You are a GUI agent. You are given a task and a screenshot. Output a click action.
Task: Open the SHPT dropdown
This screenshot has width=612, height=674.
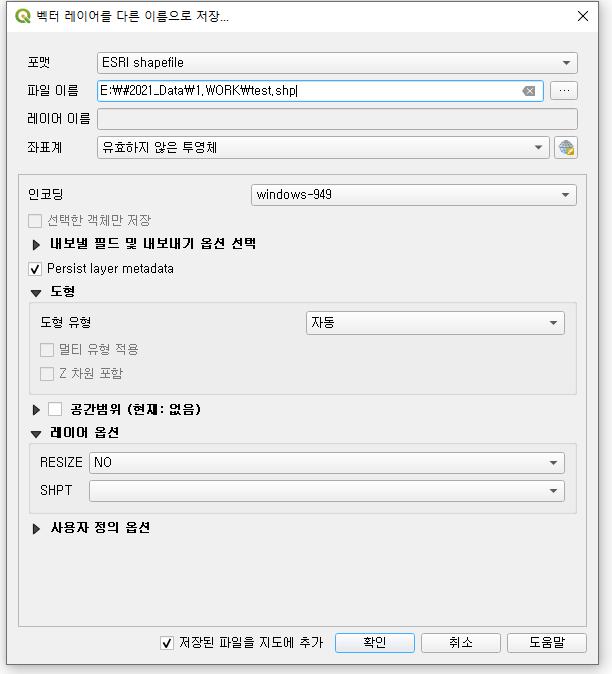coord(327,491)
